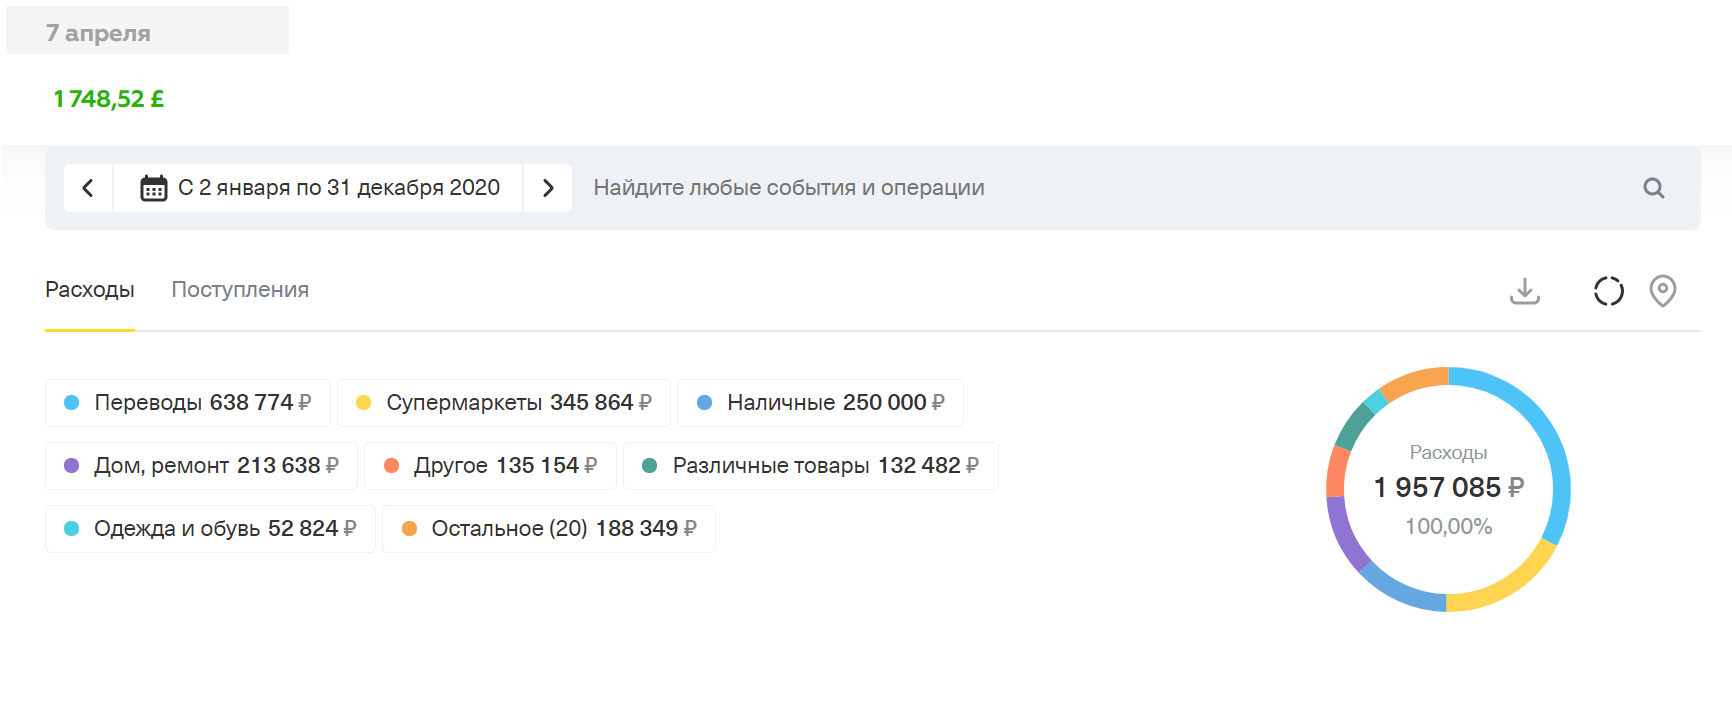1732x703 pixels.
Task: Focus the events and operations search field
Action: click(x=1090, y=188)
